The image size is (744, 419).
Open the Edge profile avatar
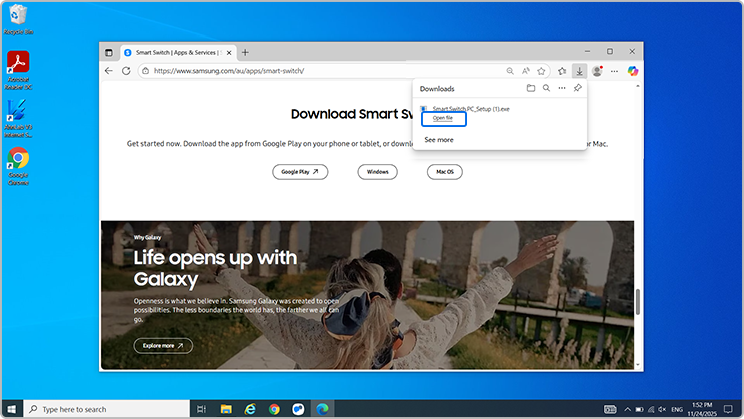597,71
